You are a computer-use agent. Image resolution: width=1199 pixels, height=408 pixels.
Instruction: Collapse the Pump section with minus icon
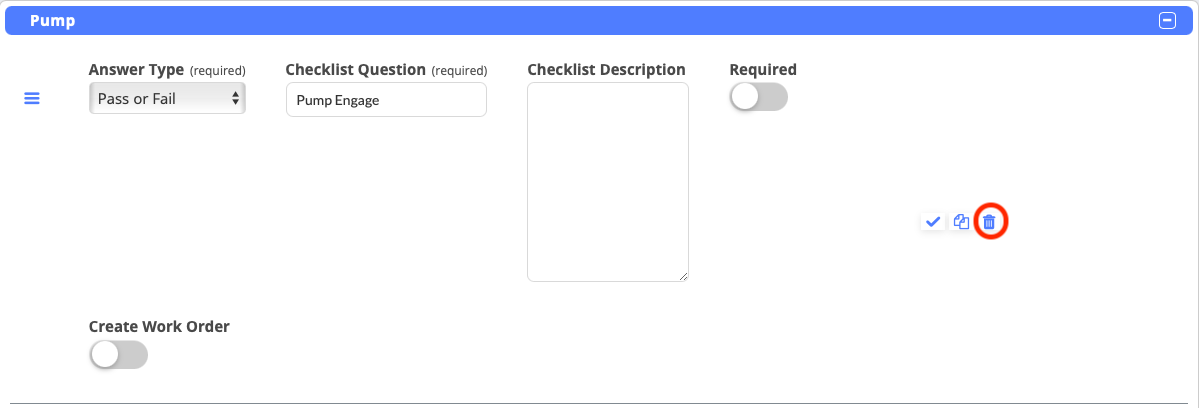point(1167,20)
